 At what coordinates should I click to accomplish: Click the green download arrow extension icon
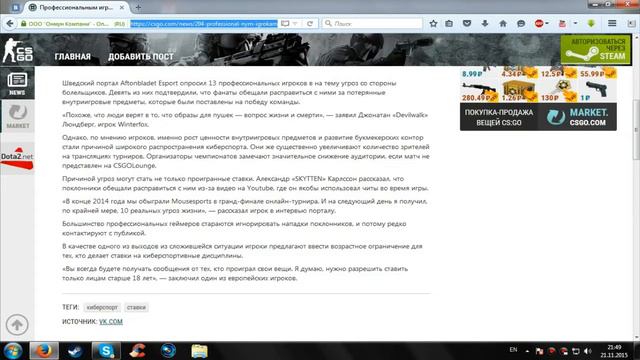coord(591,24)
